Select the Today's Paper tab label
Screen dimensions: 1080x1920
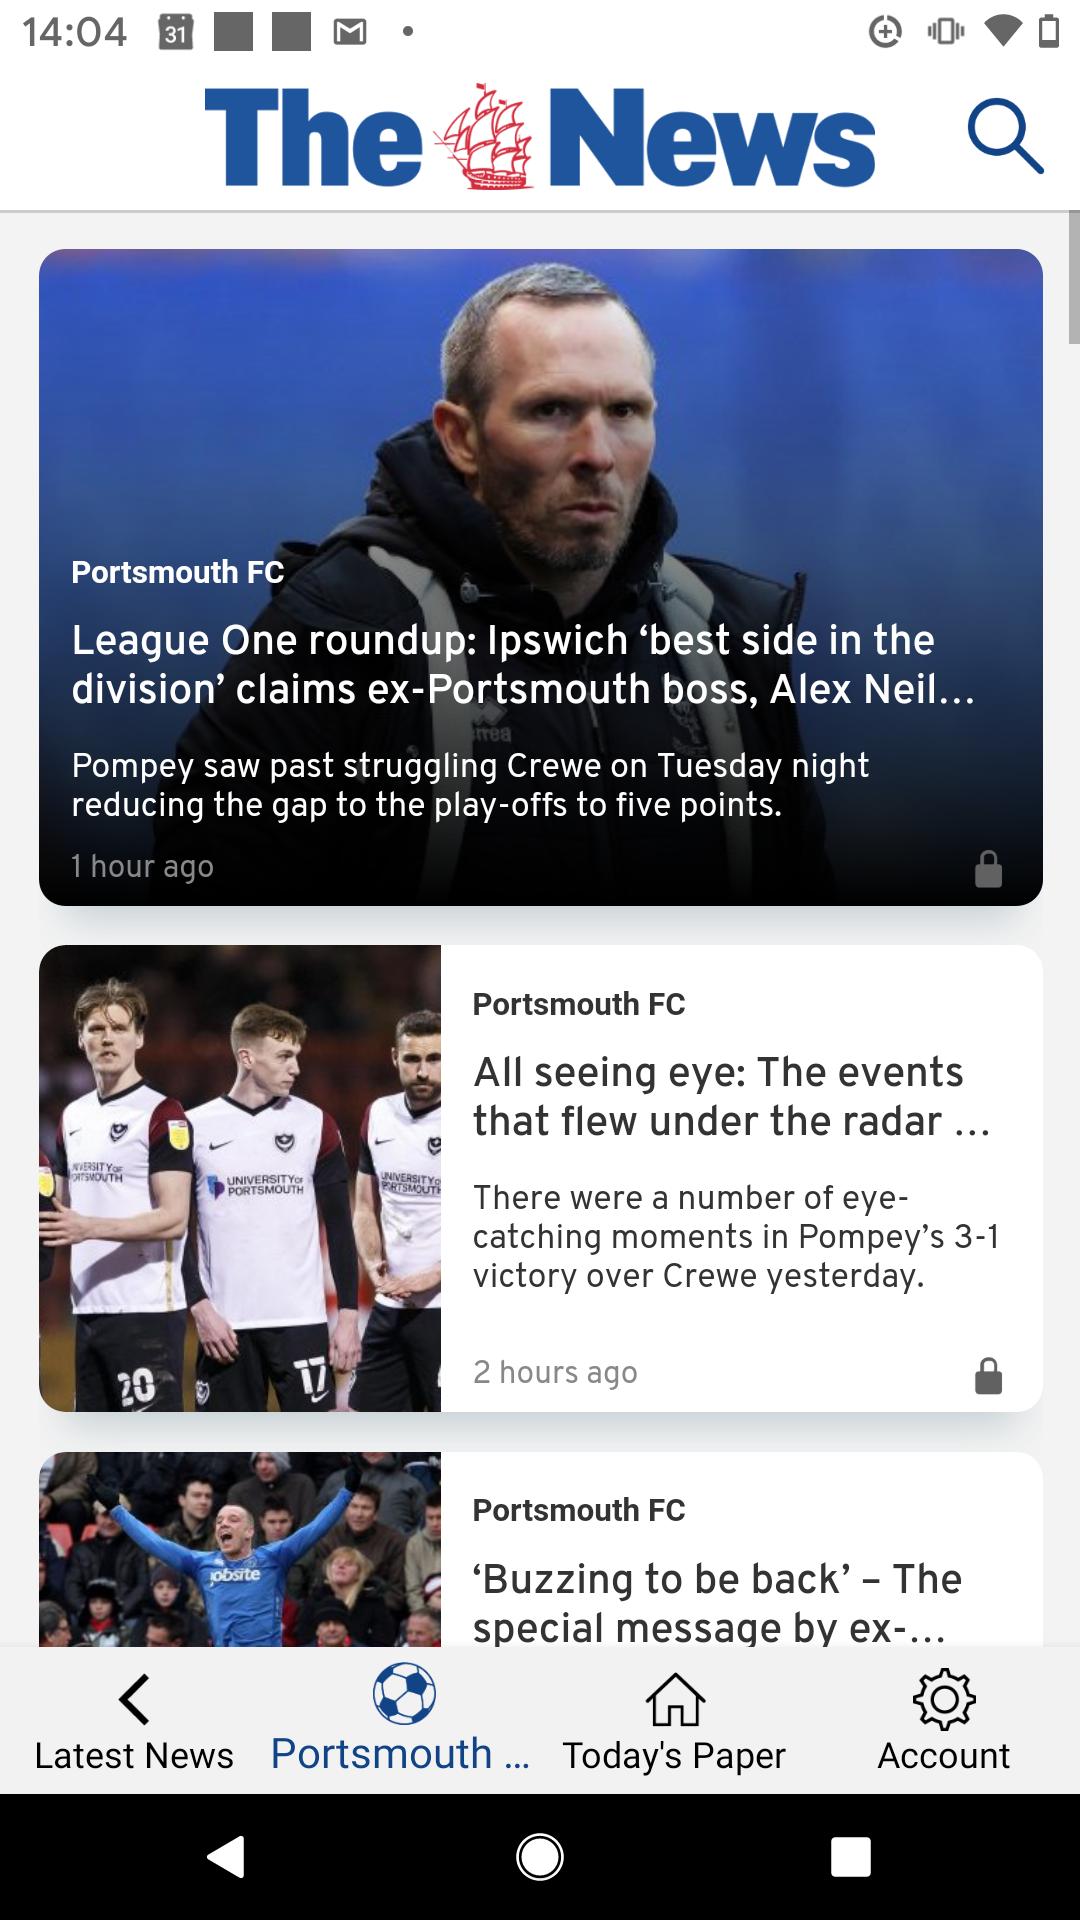(x=674, y=1756)
